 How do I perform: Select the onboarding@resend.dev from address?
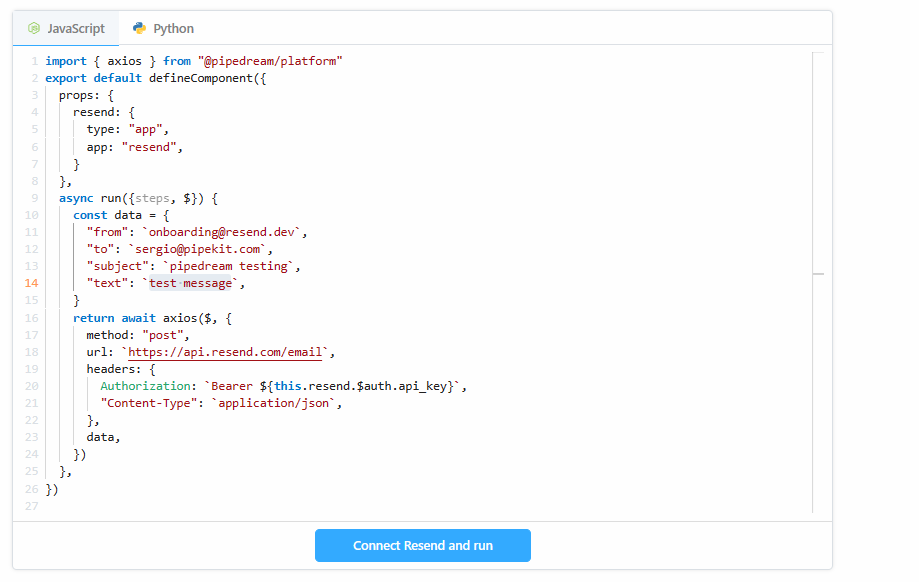point(222,232)
